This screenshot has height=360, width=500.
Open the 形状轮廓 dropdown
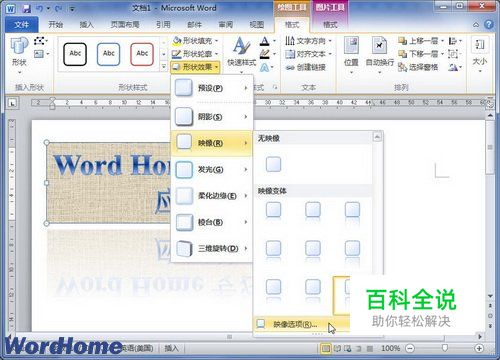pos(195,54)
